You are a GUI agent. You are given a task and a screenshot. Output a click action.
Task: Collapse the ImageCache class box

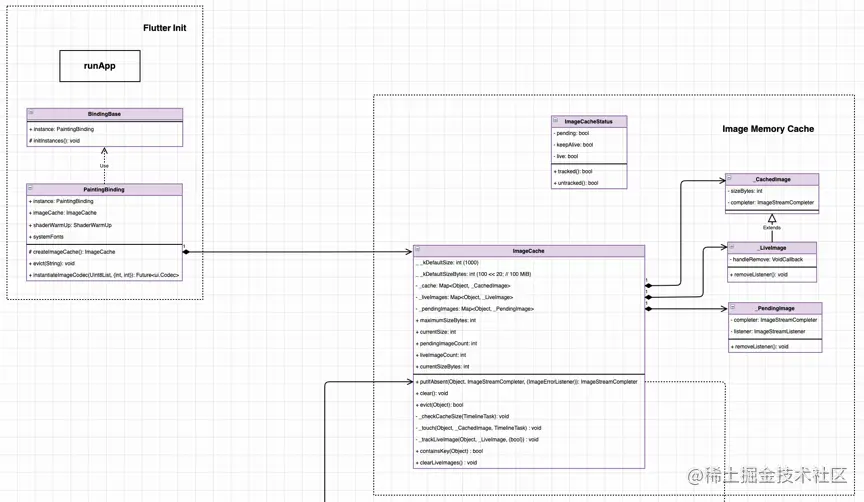pyautogui.click(x=418, y=249)
